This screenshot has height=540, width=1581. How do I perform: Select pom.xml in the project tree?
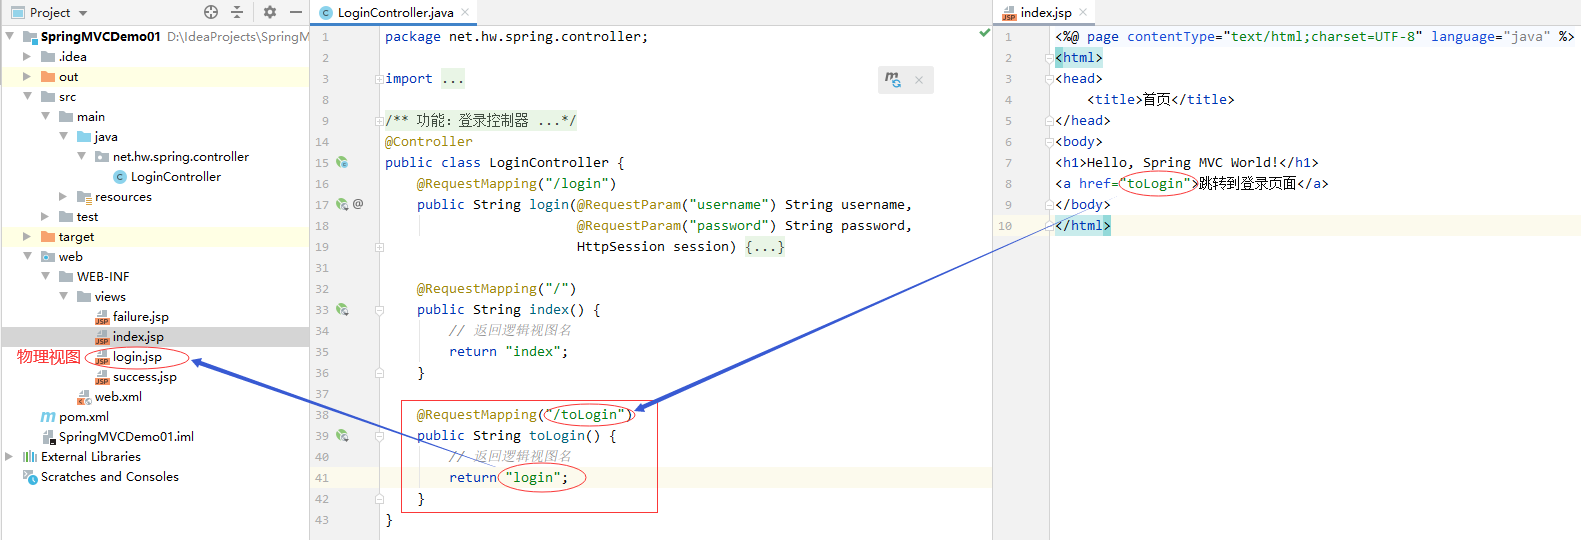[x=75, y=416]
